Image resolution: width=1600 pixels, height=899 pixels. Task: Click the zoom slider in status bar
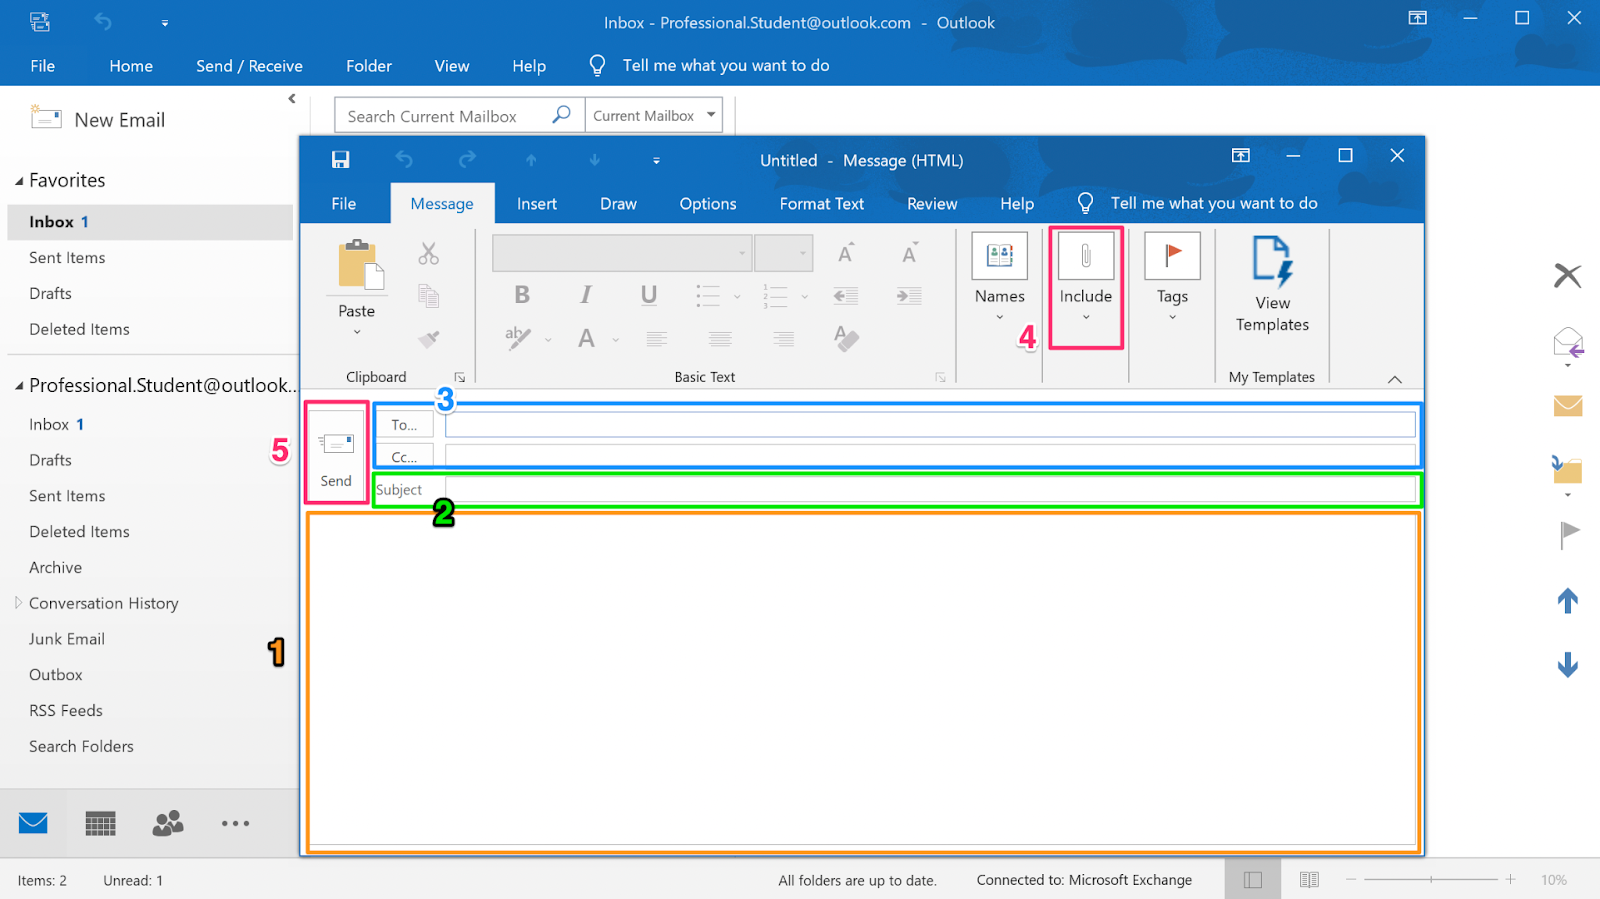coord(1431,880)
